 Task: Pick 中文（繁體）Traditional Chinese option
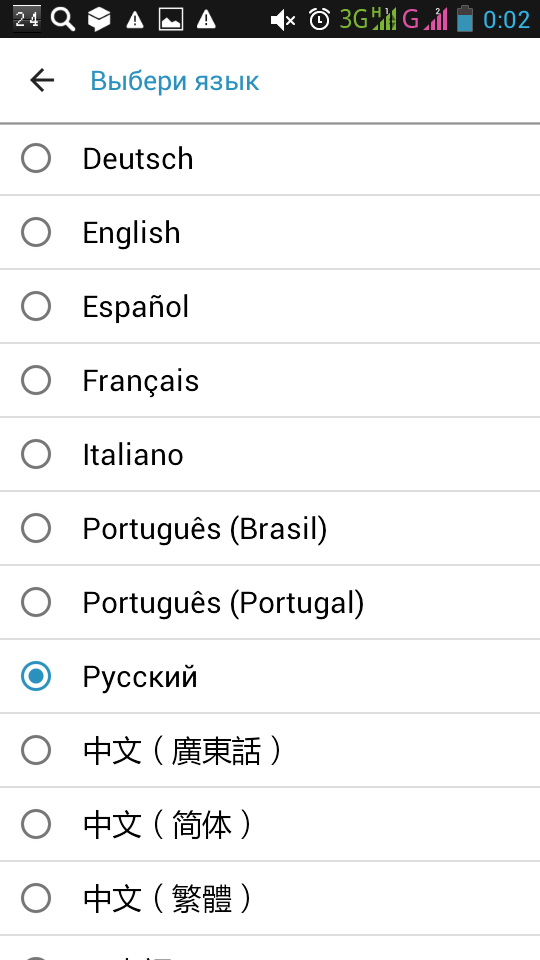270,899
